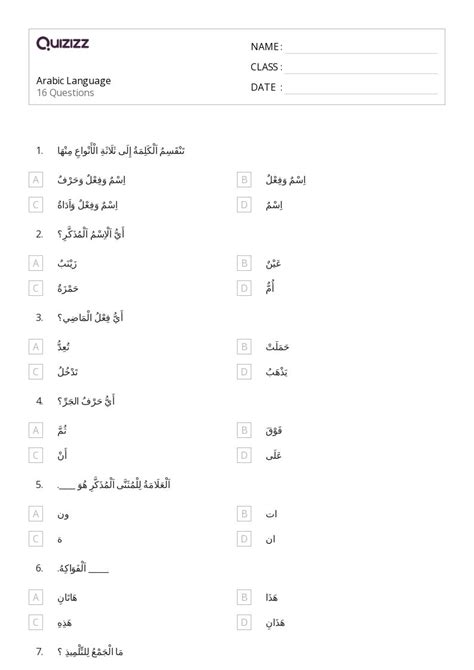This screenshot has width=474, height=670.
Task: Mark answer box D for question 2
Action: click(244, 288)
